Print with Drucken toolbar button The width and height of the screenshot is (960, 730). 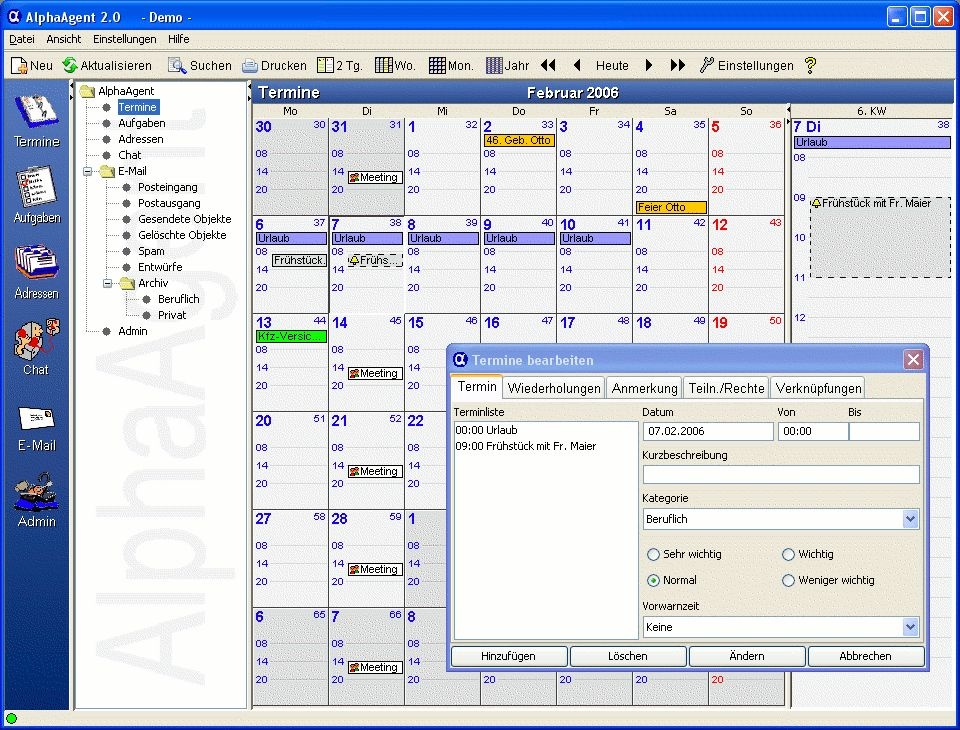[x=274, y=66]
